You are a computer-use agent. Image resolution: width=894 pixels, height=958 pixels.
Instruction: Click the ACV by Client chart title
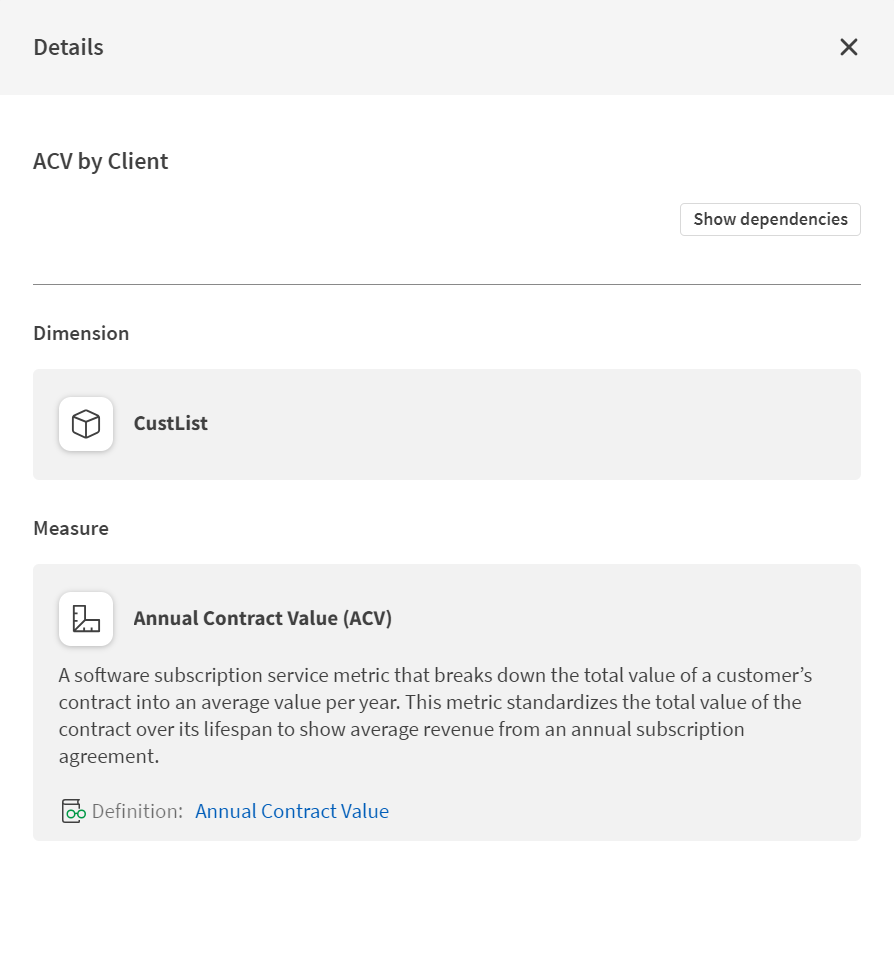point(101,161)
